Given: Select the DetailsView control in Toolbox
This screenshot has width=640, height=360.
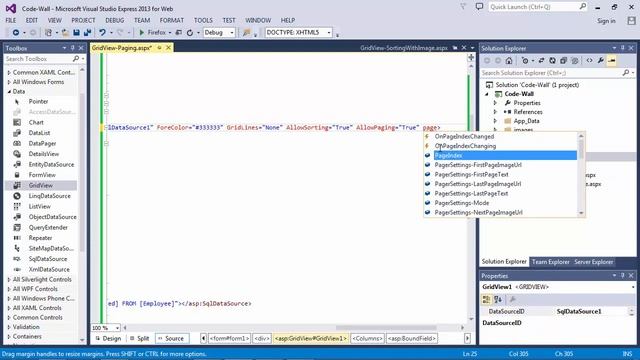Looking at the screenshot, I should pyautogui.click(x=44, y=154).
